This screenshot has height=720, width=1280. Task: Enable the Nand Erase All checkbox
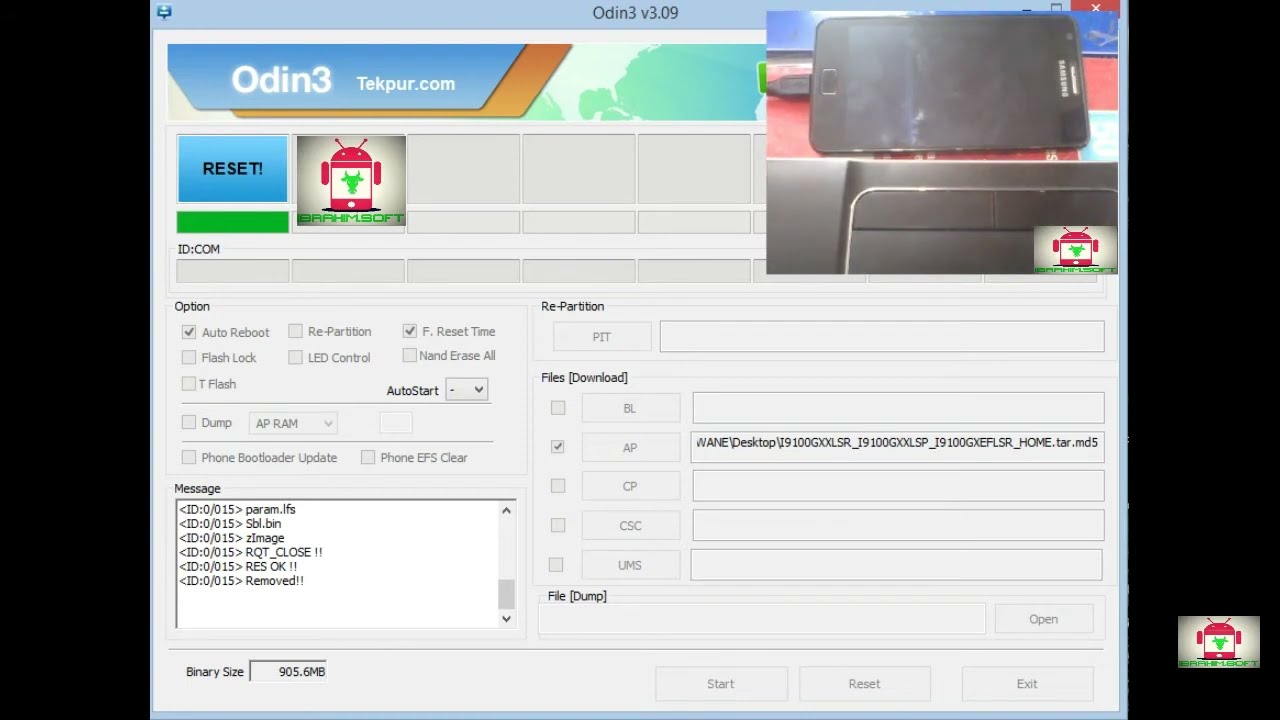[410, 355]
